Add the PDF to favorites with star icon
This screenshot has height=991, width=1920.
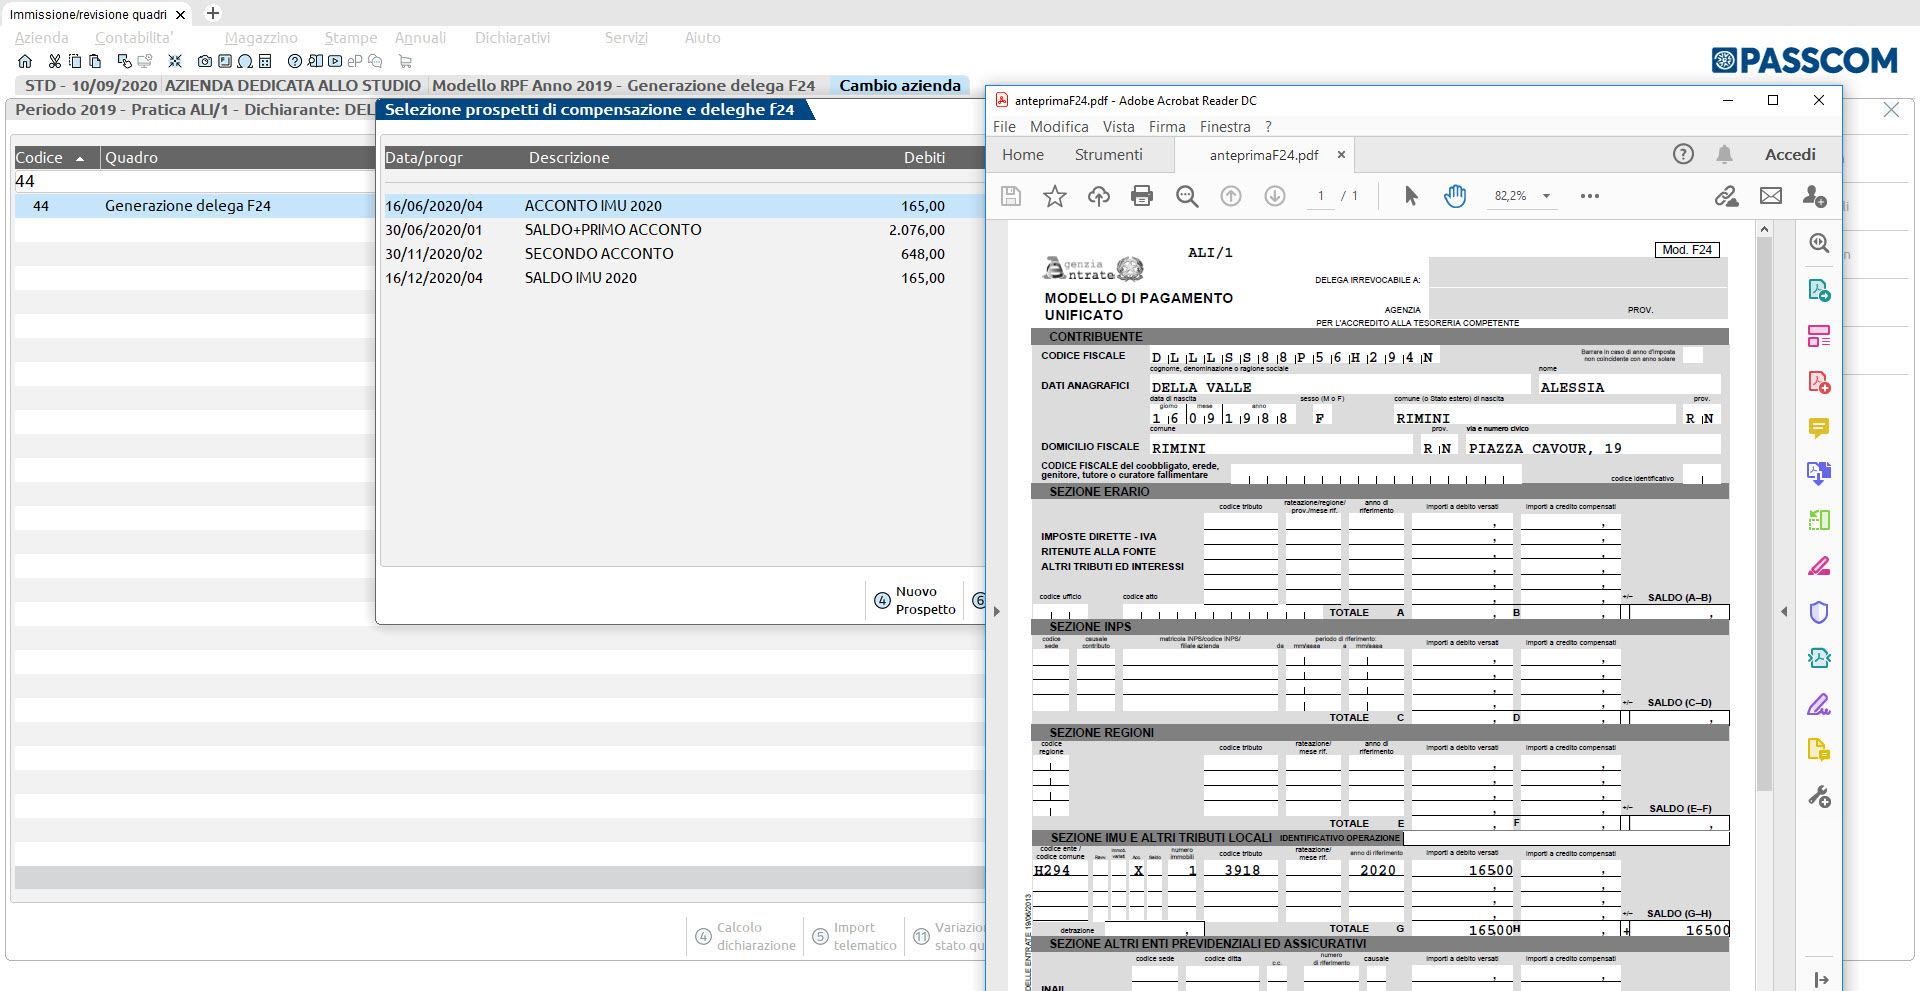1055,196
